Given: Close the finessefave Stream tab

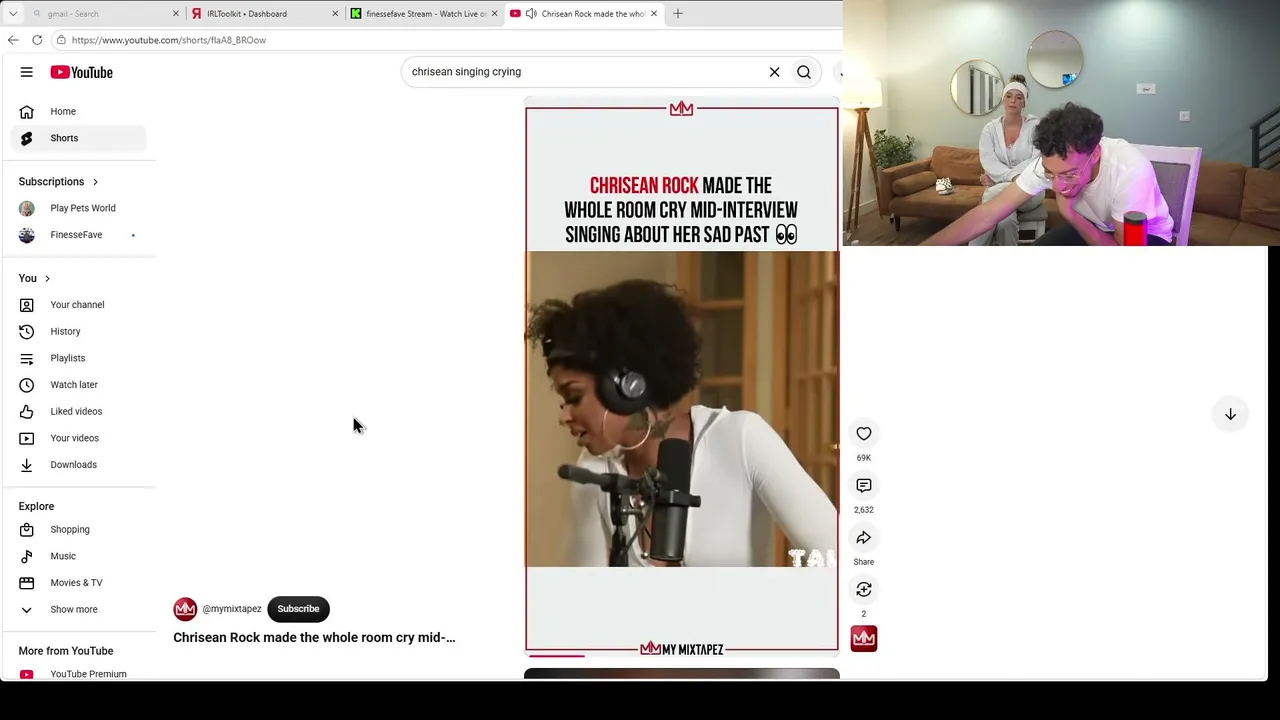Looking at the screenshot, I should (494, 13).
